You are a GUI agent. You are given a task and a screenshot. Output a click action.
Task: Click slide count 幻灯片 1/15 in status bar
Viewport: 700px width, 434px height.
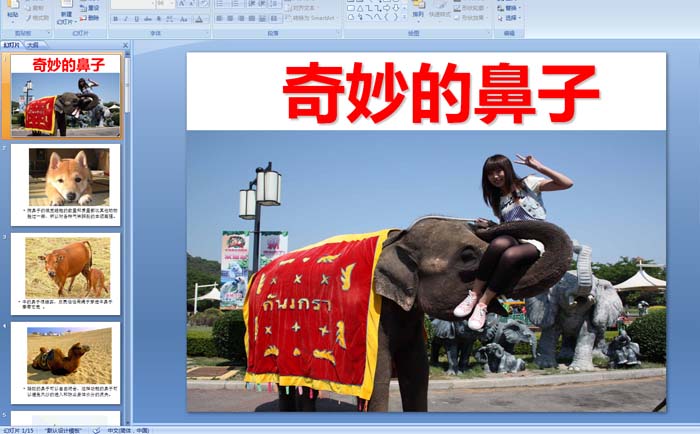(19, 430)
